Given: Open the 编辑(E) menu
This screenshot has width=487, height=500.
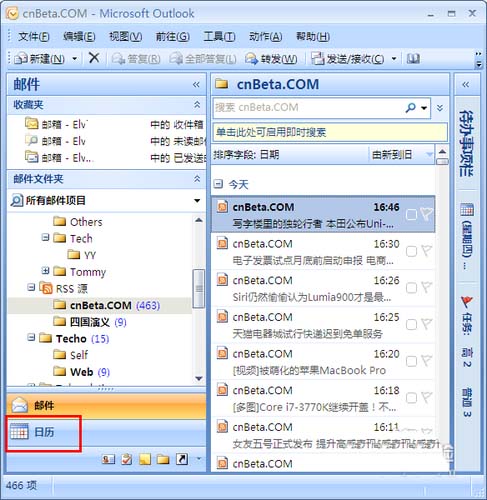Looking at the screenshot, I should (79, 36).
